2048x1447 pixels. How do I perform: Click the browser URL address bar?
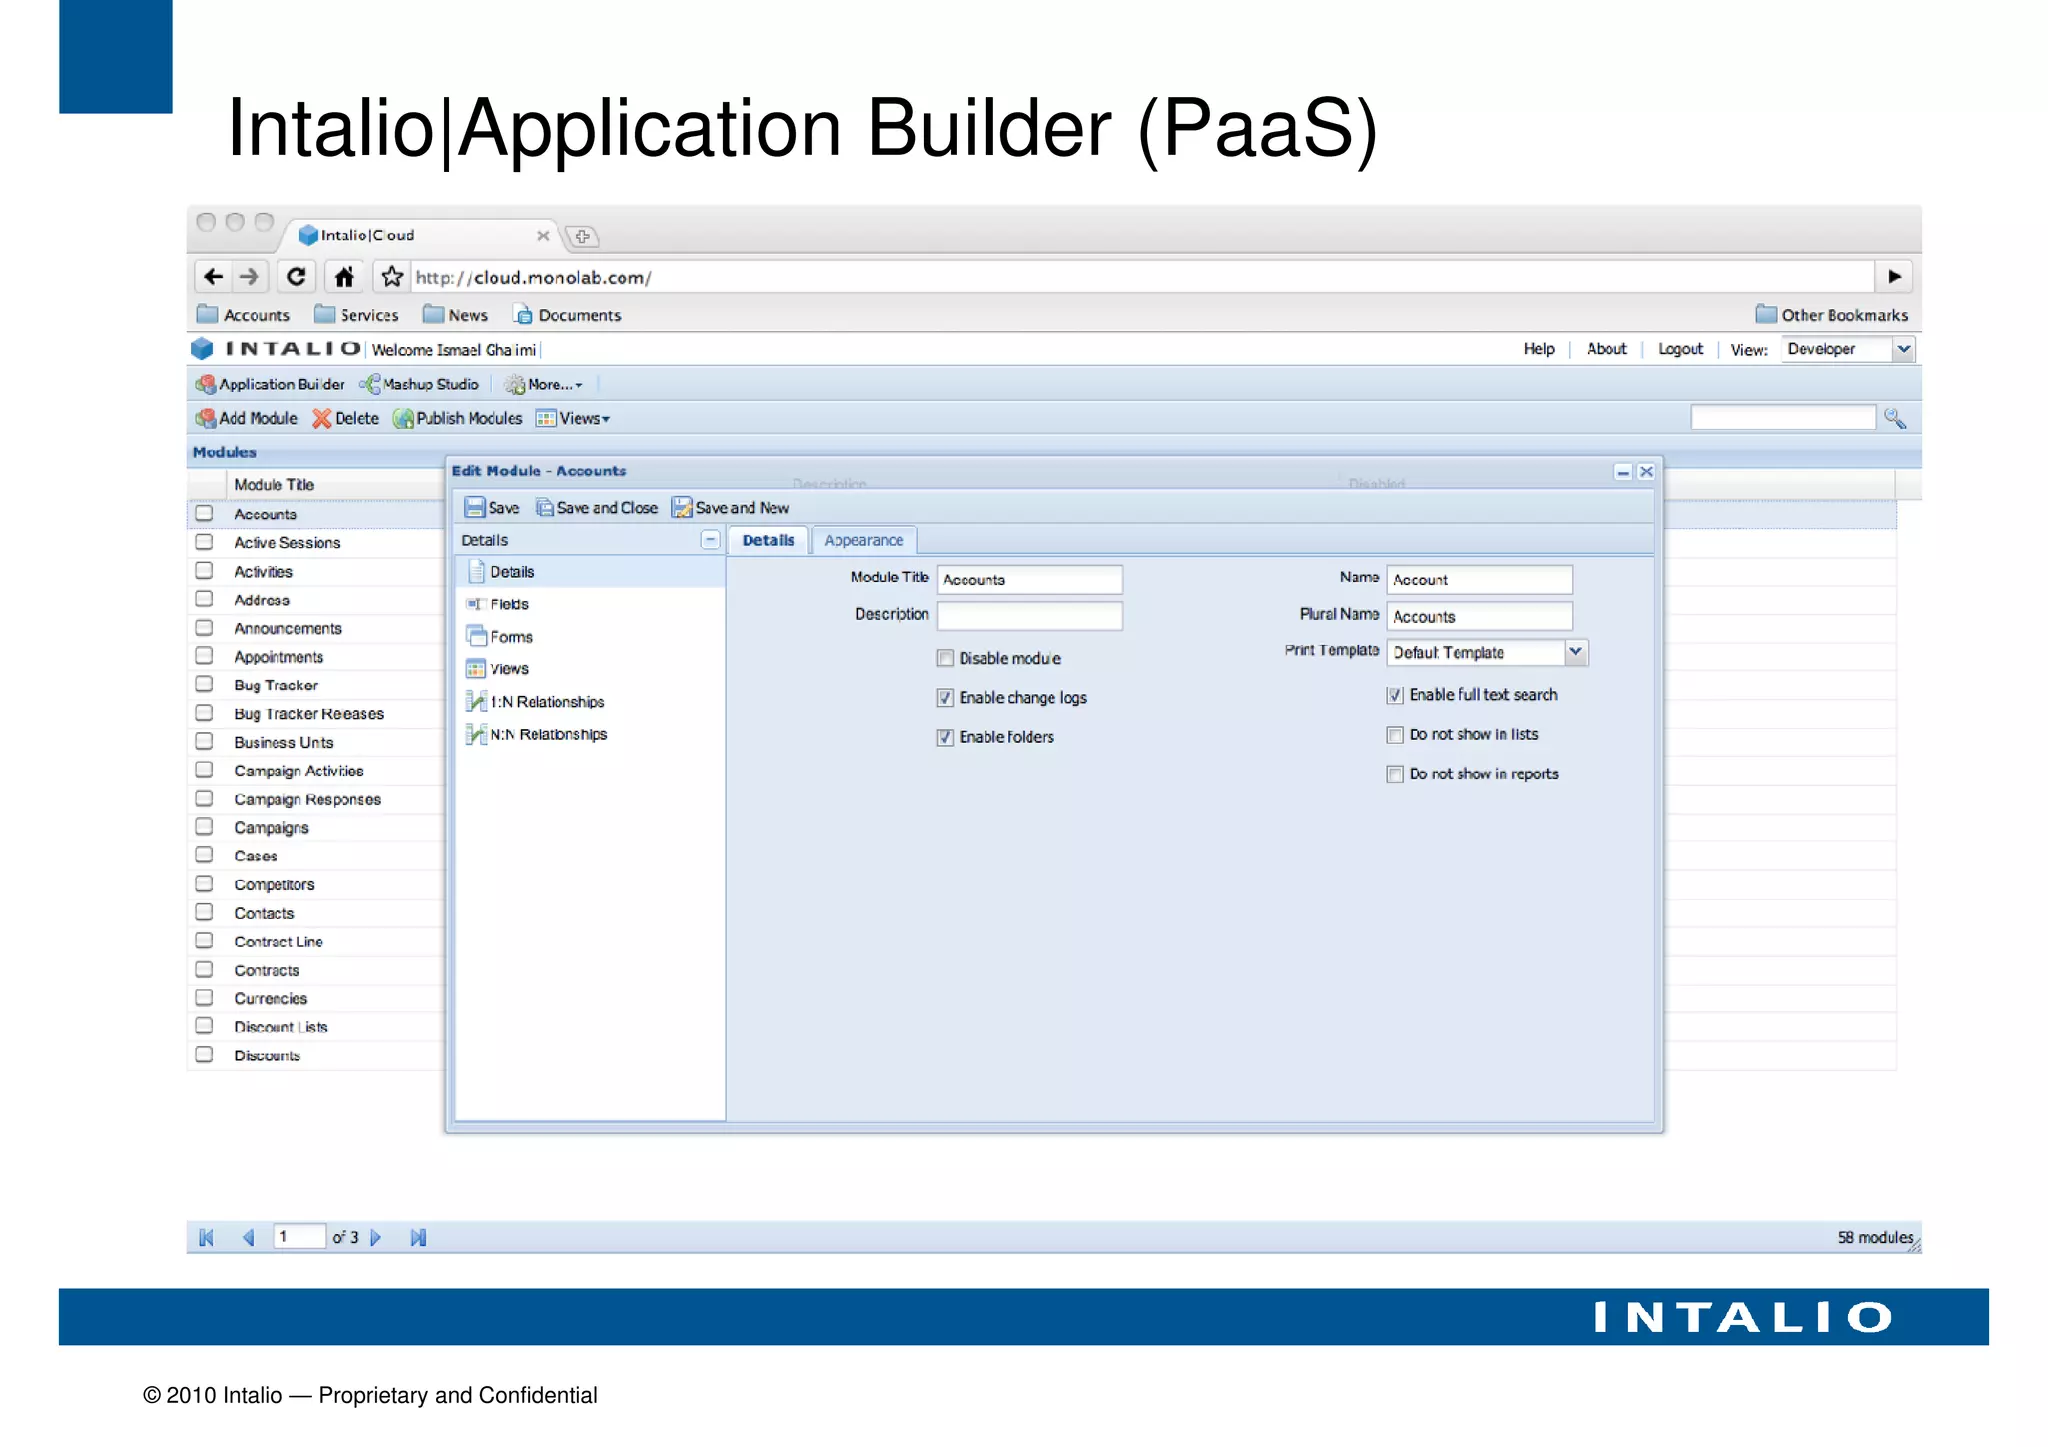click(1140, 277)
